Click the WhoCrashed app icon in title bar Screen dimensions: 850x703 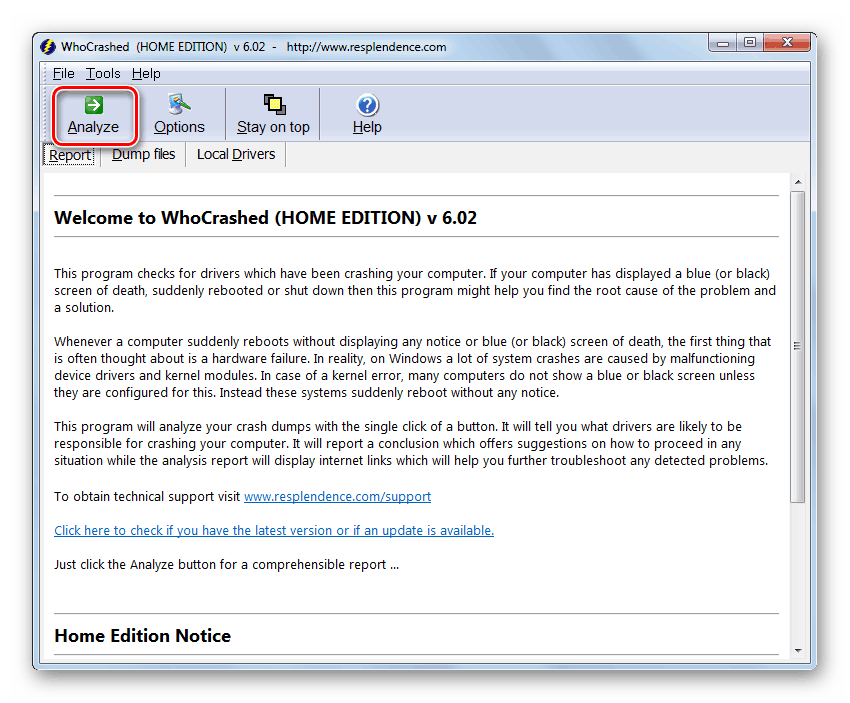(48, 47)
